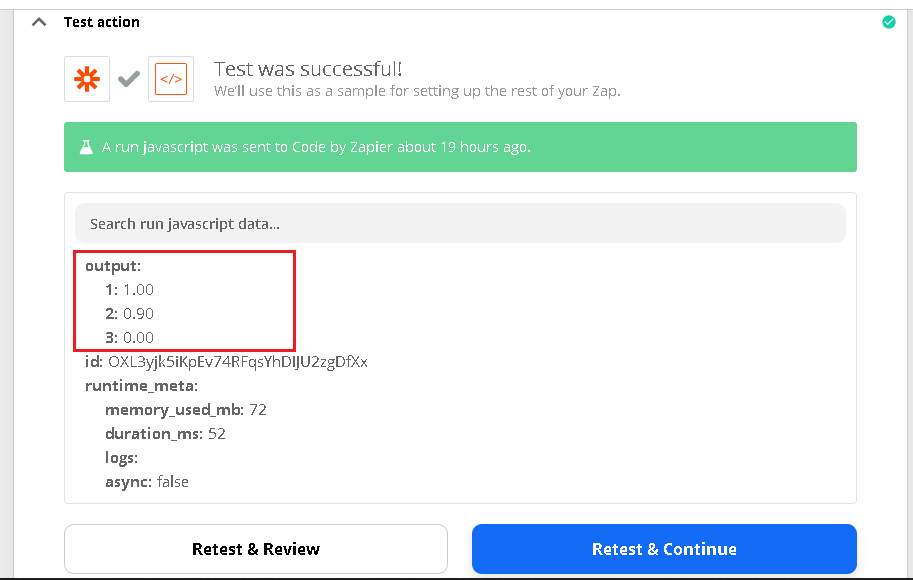Click inside the red-highlighted output section

tap(184, 300)
